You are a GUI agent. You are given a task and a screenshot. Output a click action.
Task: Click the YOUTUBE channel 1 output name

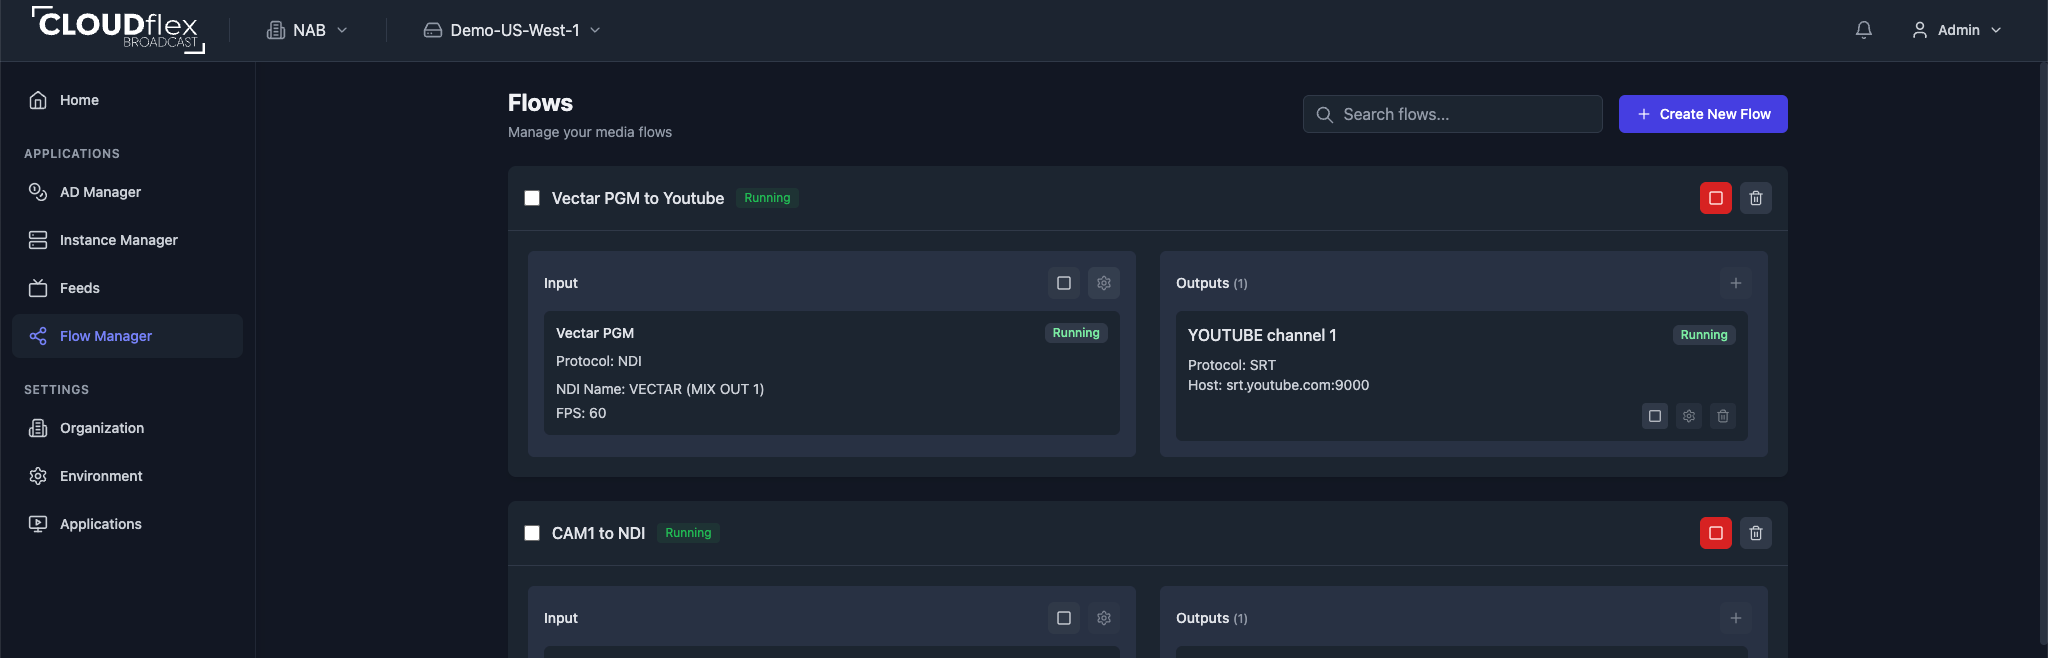click(x=1262, y=335)
